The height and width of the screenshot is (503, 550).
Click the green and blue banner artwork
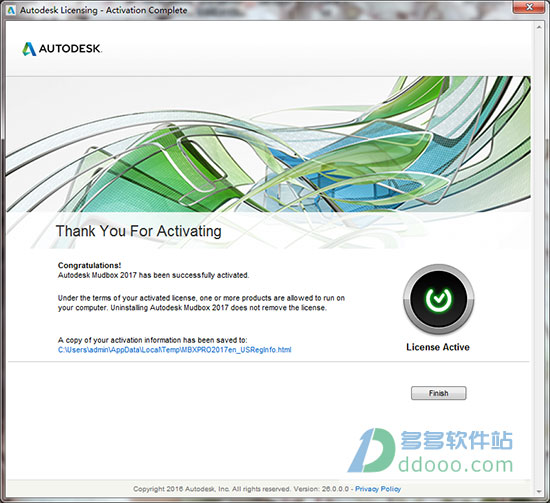click(268, 144)
